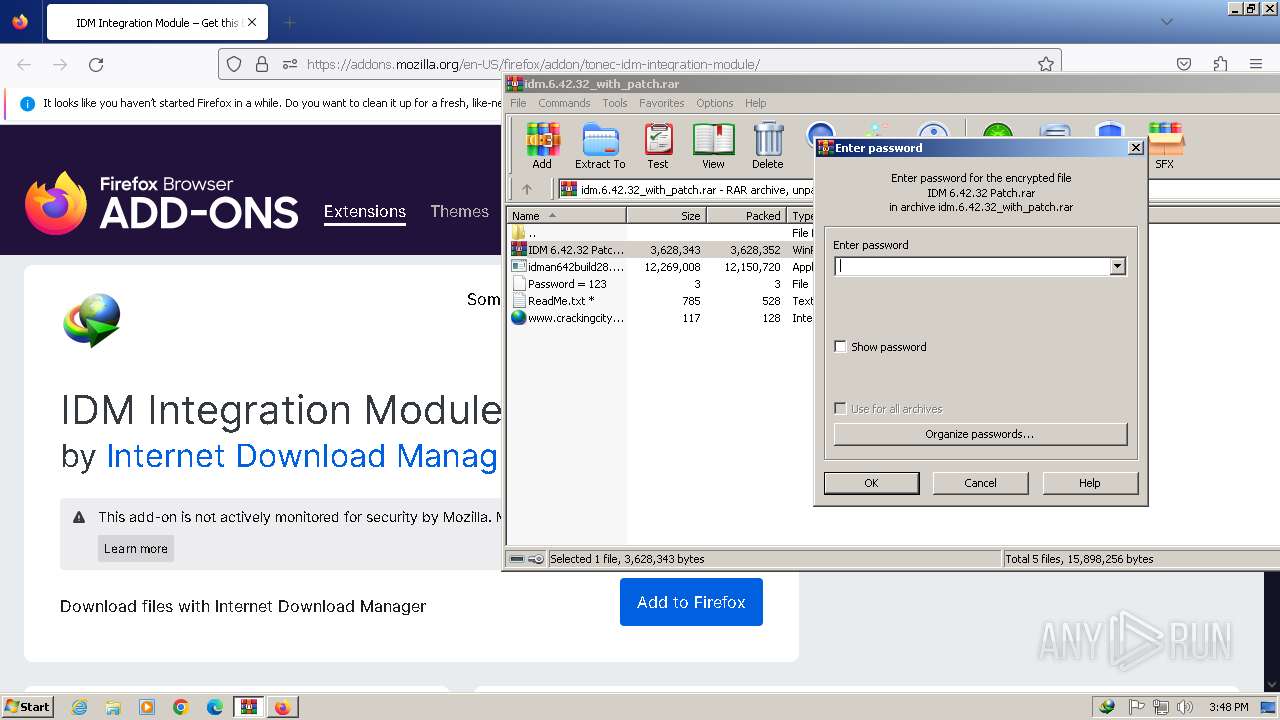Open WinRAR Options menu
This screenshot has height=720, width=1280.
click(715, 103)
